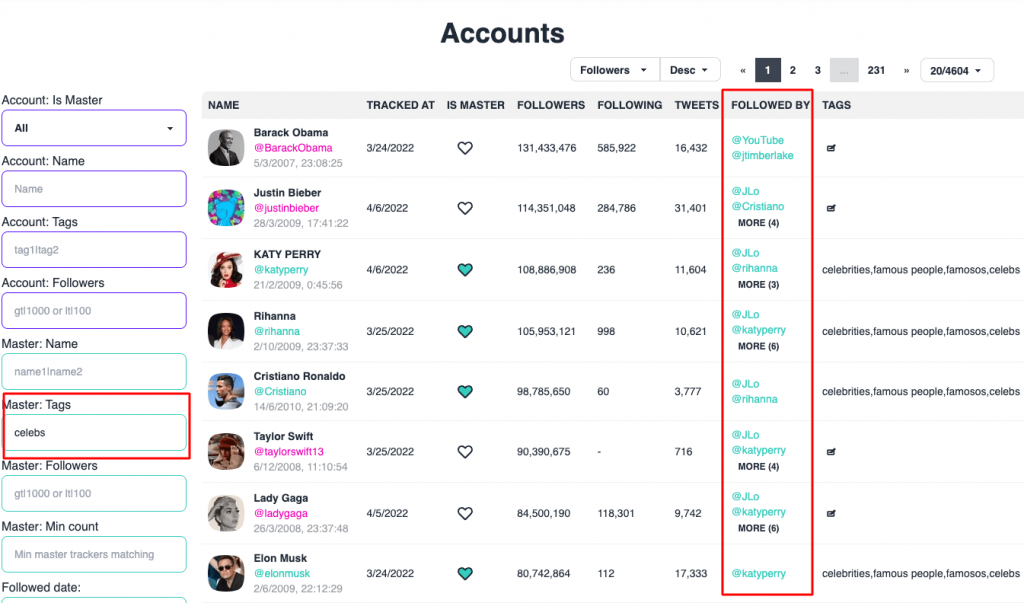Toggle master heart for Taylor Swift
The image size is (1024, 603).
coord(465,452)
